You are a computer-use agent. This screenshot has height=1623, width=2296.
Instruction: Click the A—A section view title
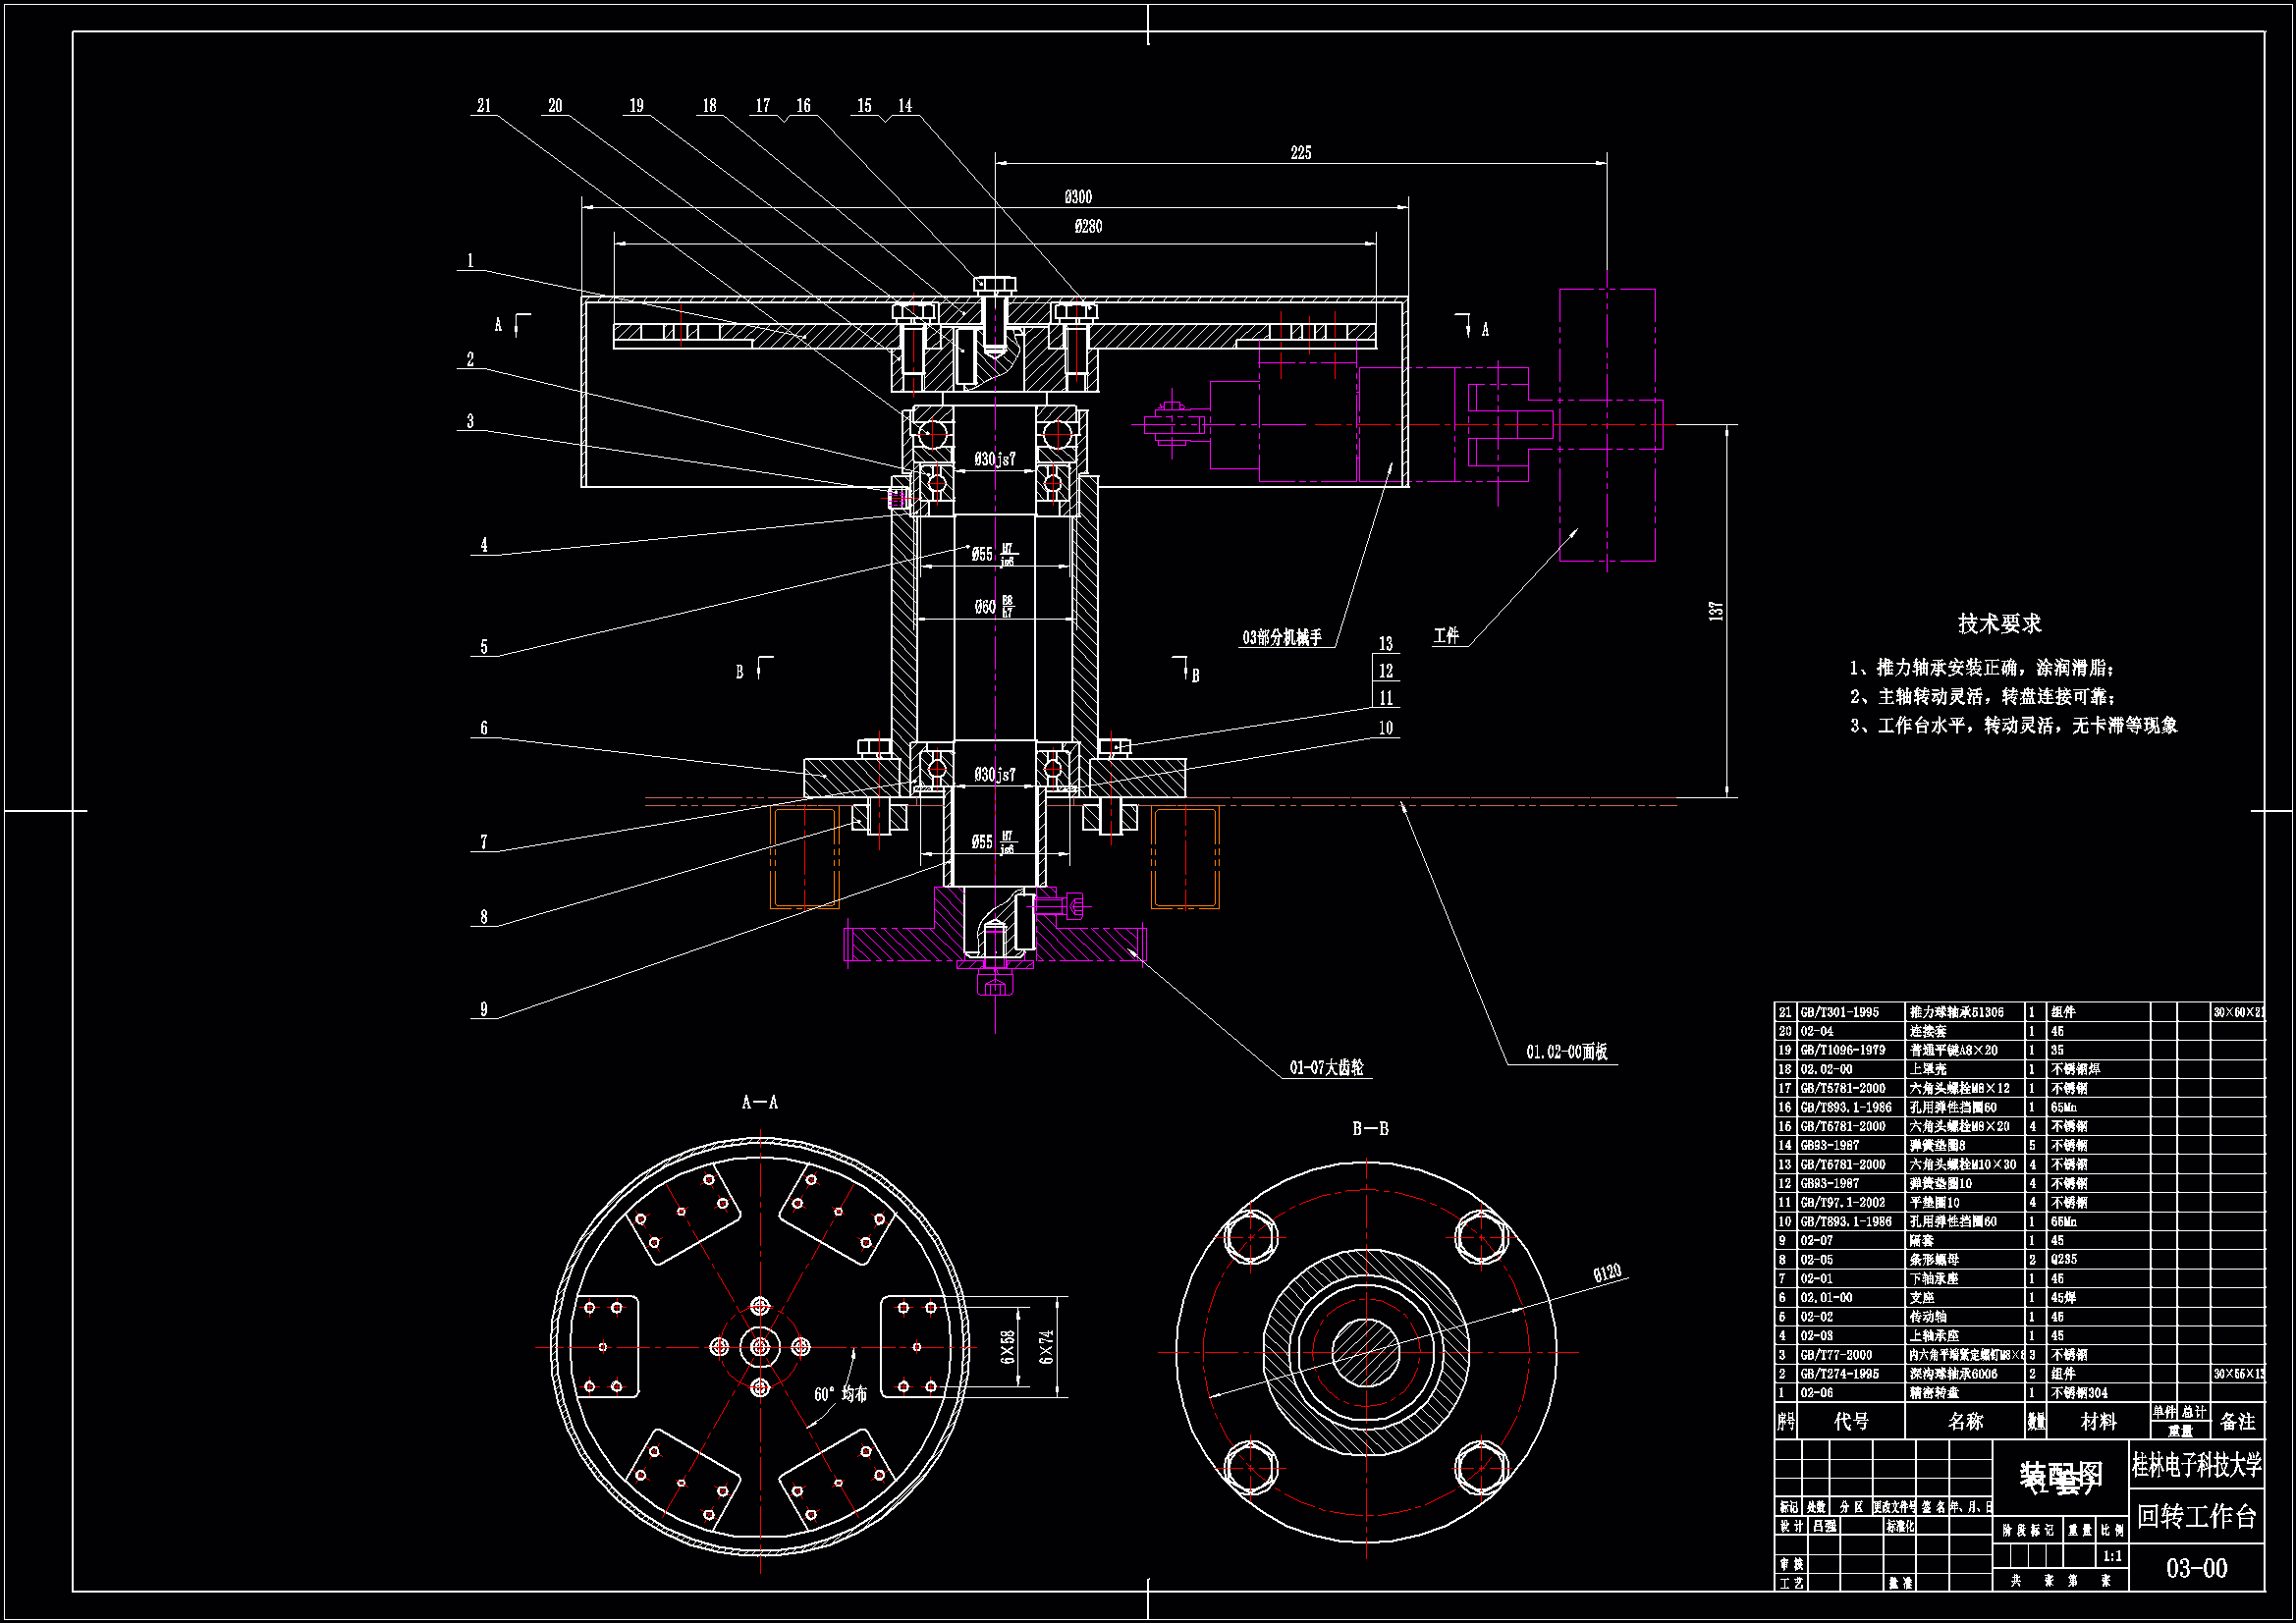[x=760, y=1102]
